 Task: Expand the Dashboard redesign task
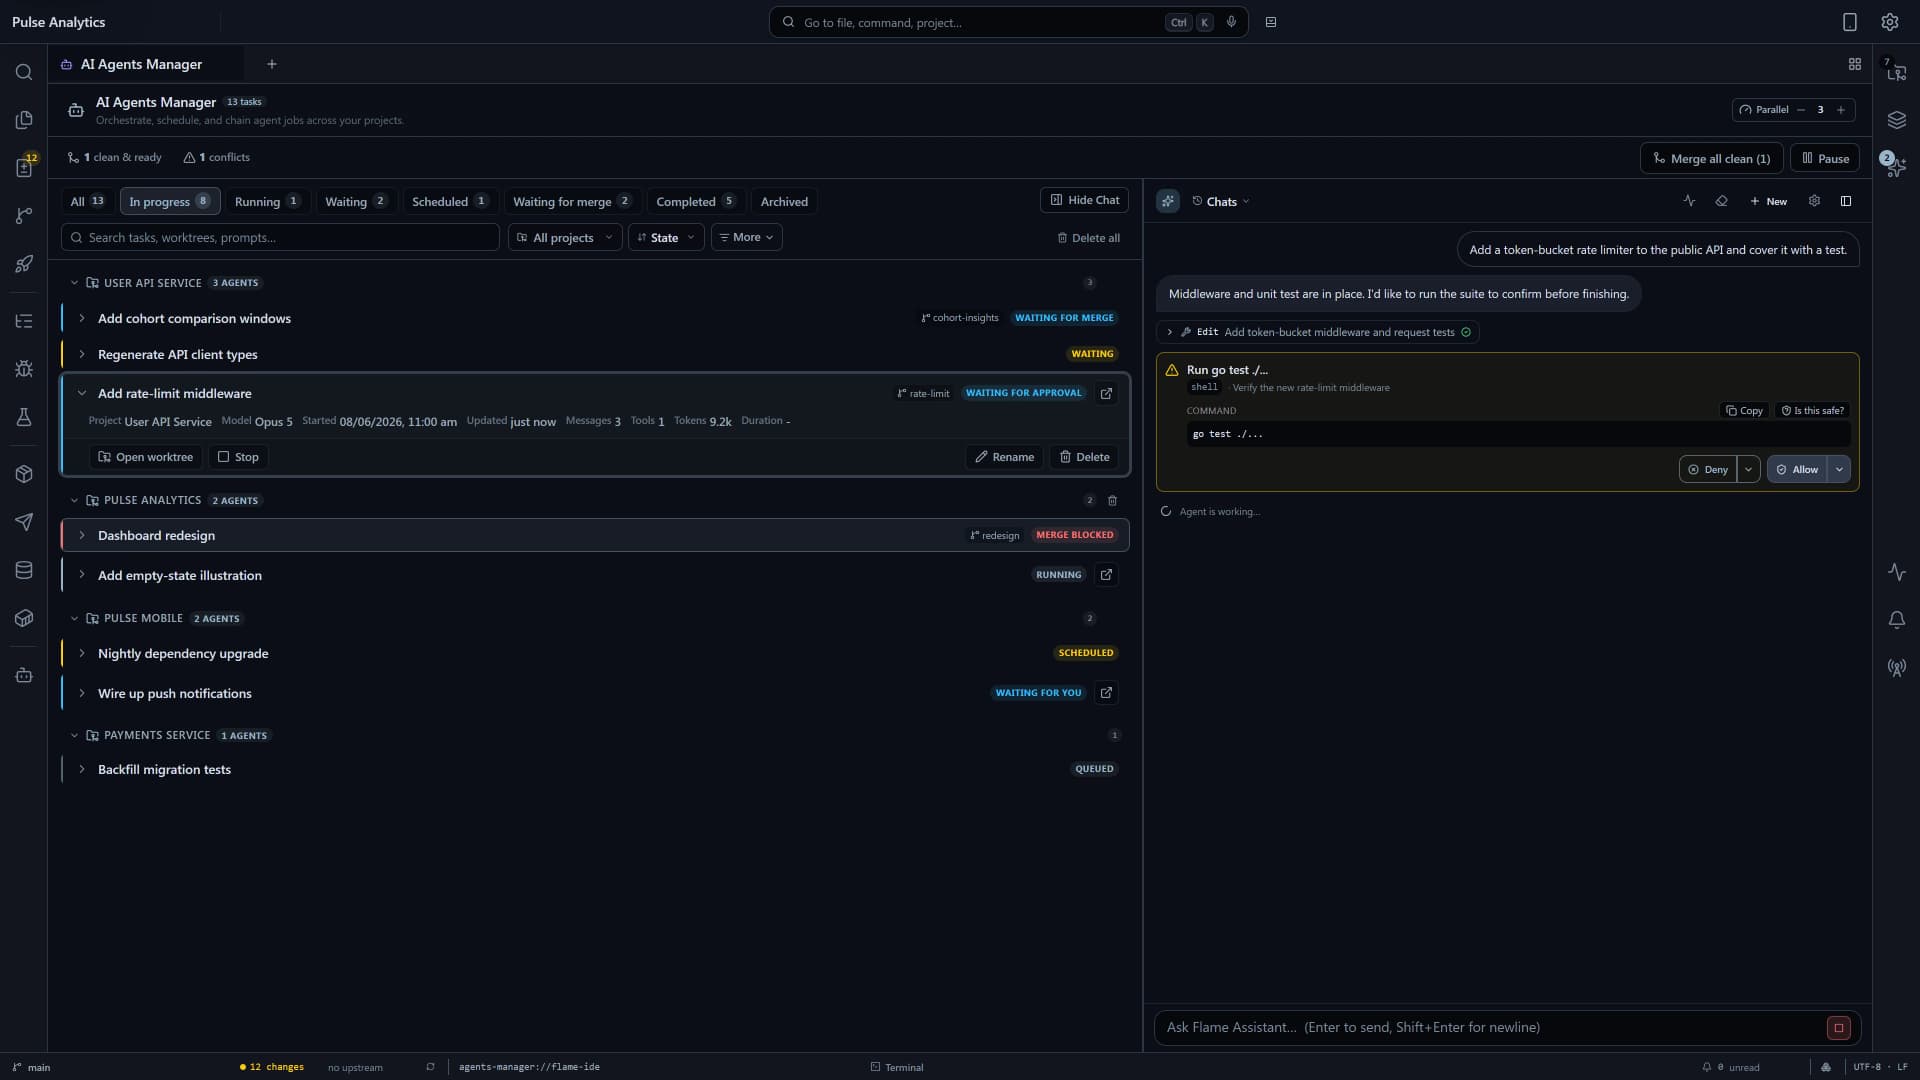click(82, 535)
